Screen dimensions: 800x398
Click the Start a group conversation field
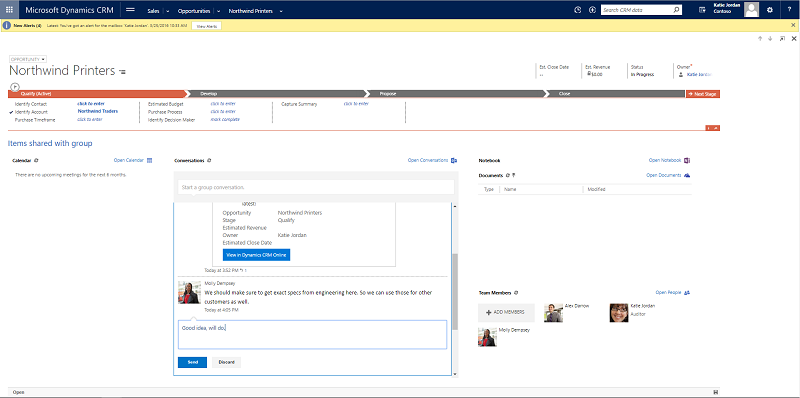315,187
